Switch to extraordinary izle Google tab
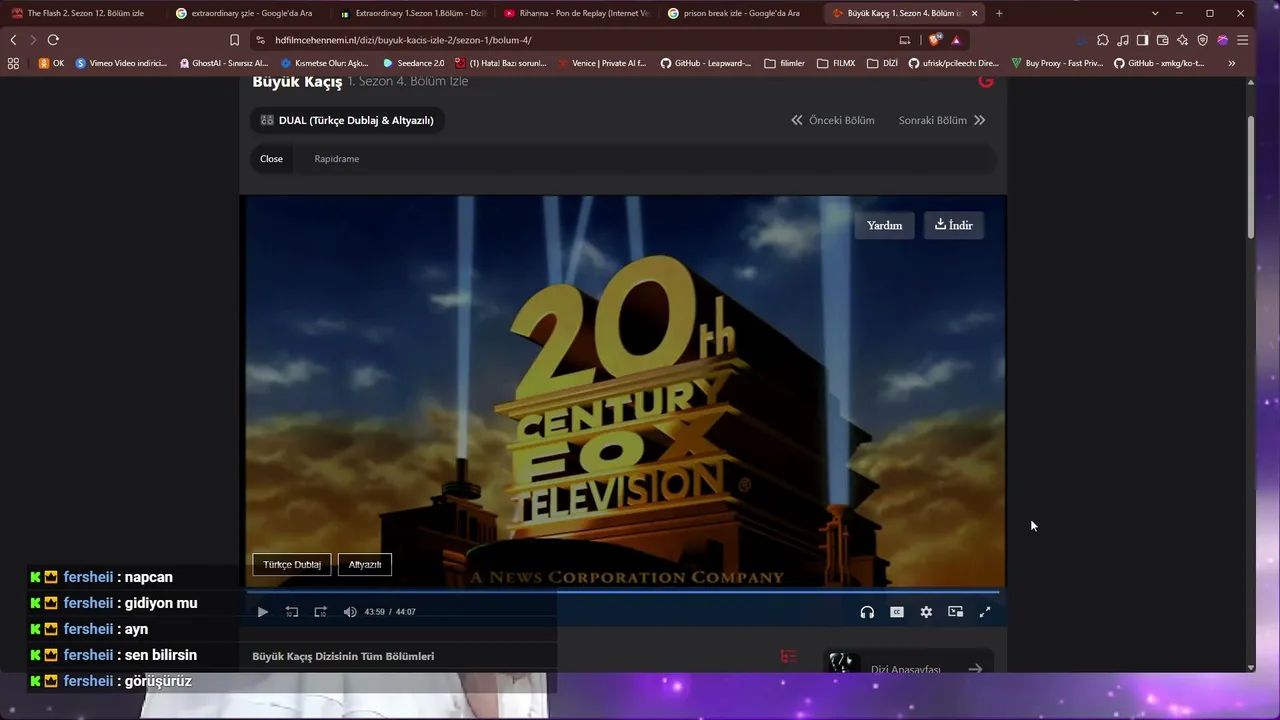 coord(246,13)
